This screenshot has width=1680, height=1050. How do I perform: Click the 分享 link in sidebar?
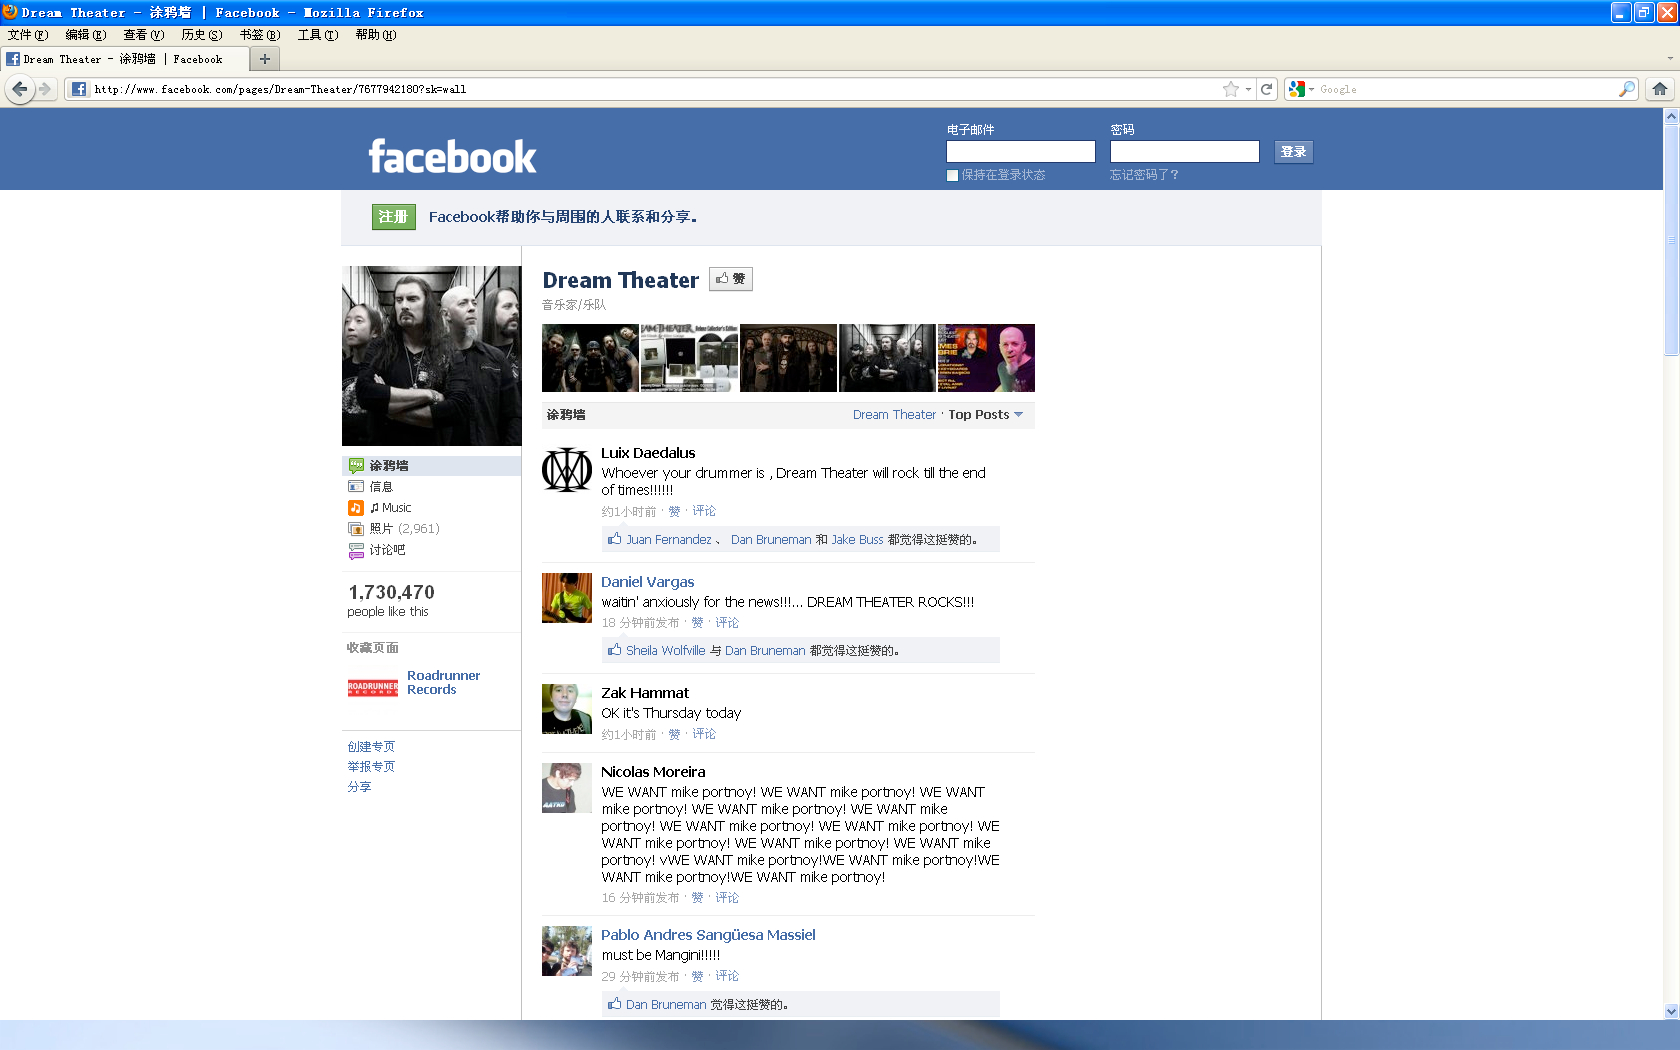359,787
